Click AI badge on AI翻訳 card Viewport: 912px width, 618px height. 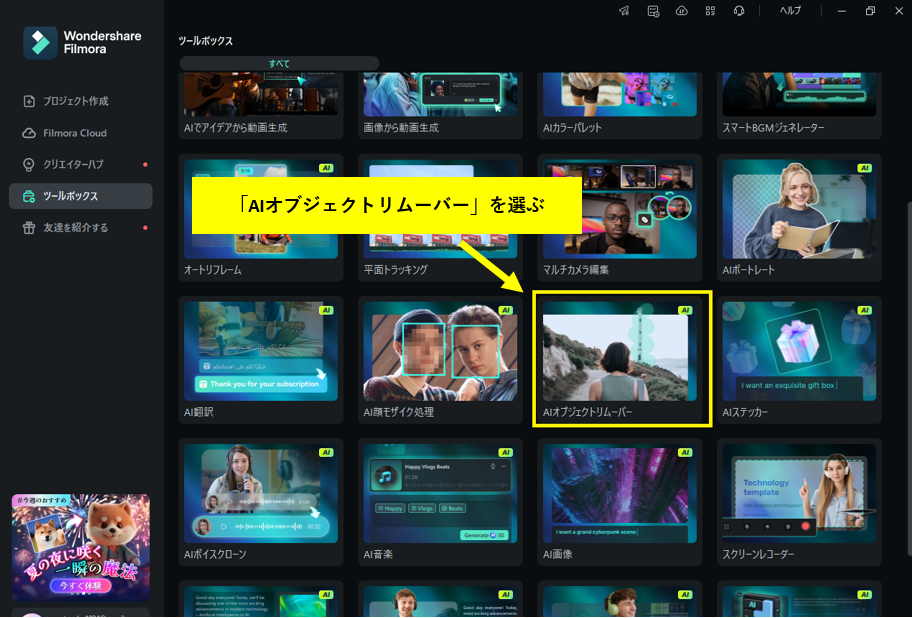326,310
